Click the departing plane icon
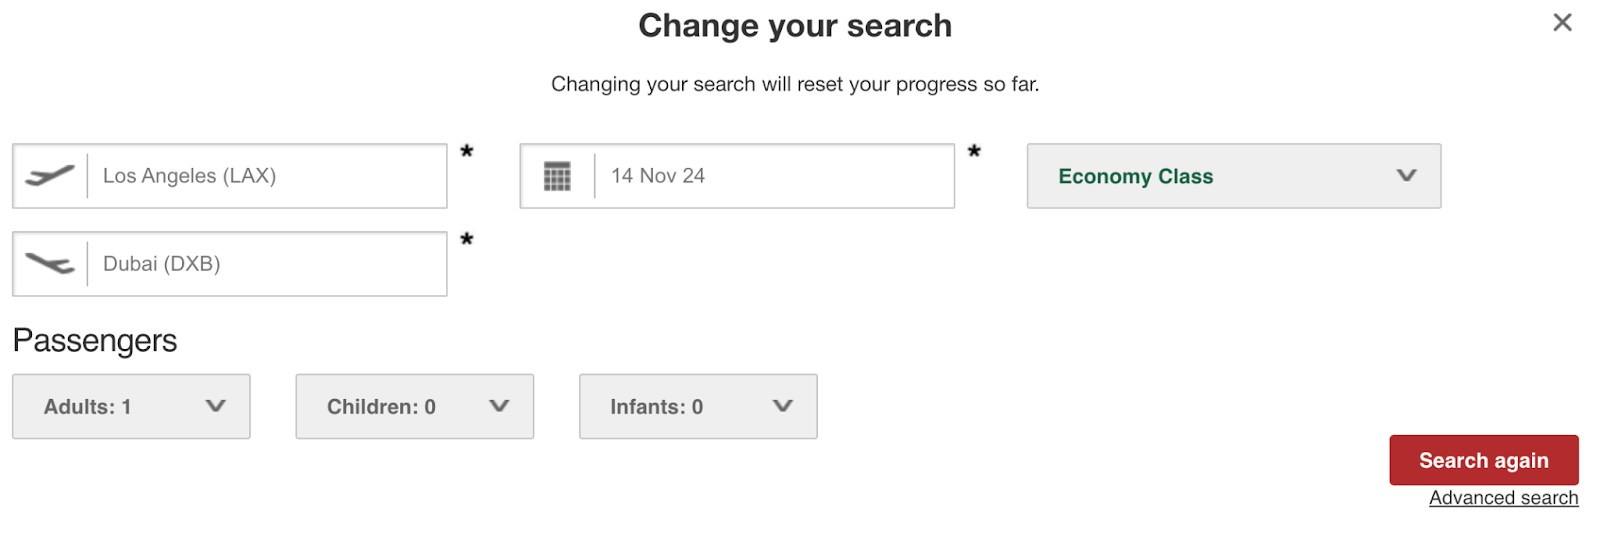The image size is (1600, 534). (x=50, y=176)
